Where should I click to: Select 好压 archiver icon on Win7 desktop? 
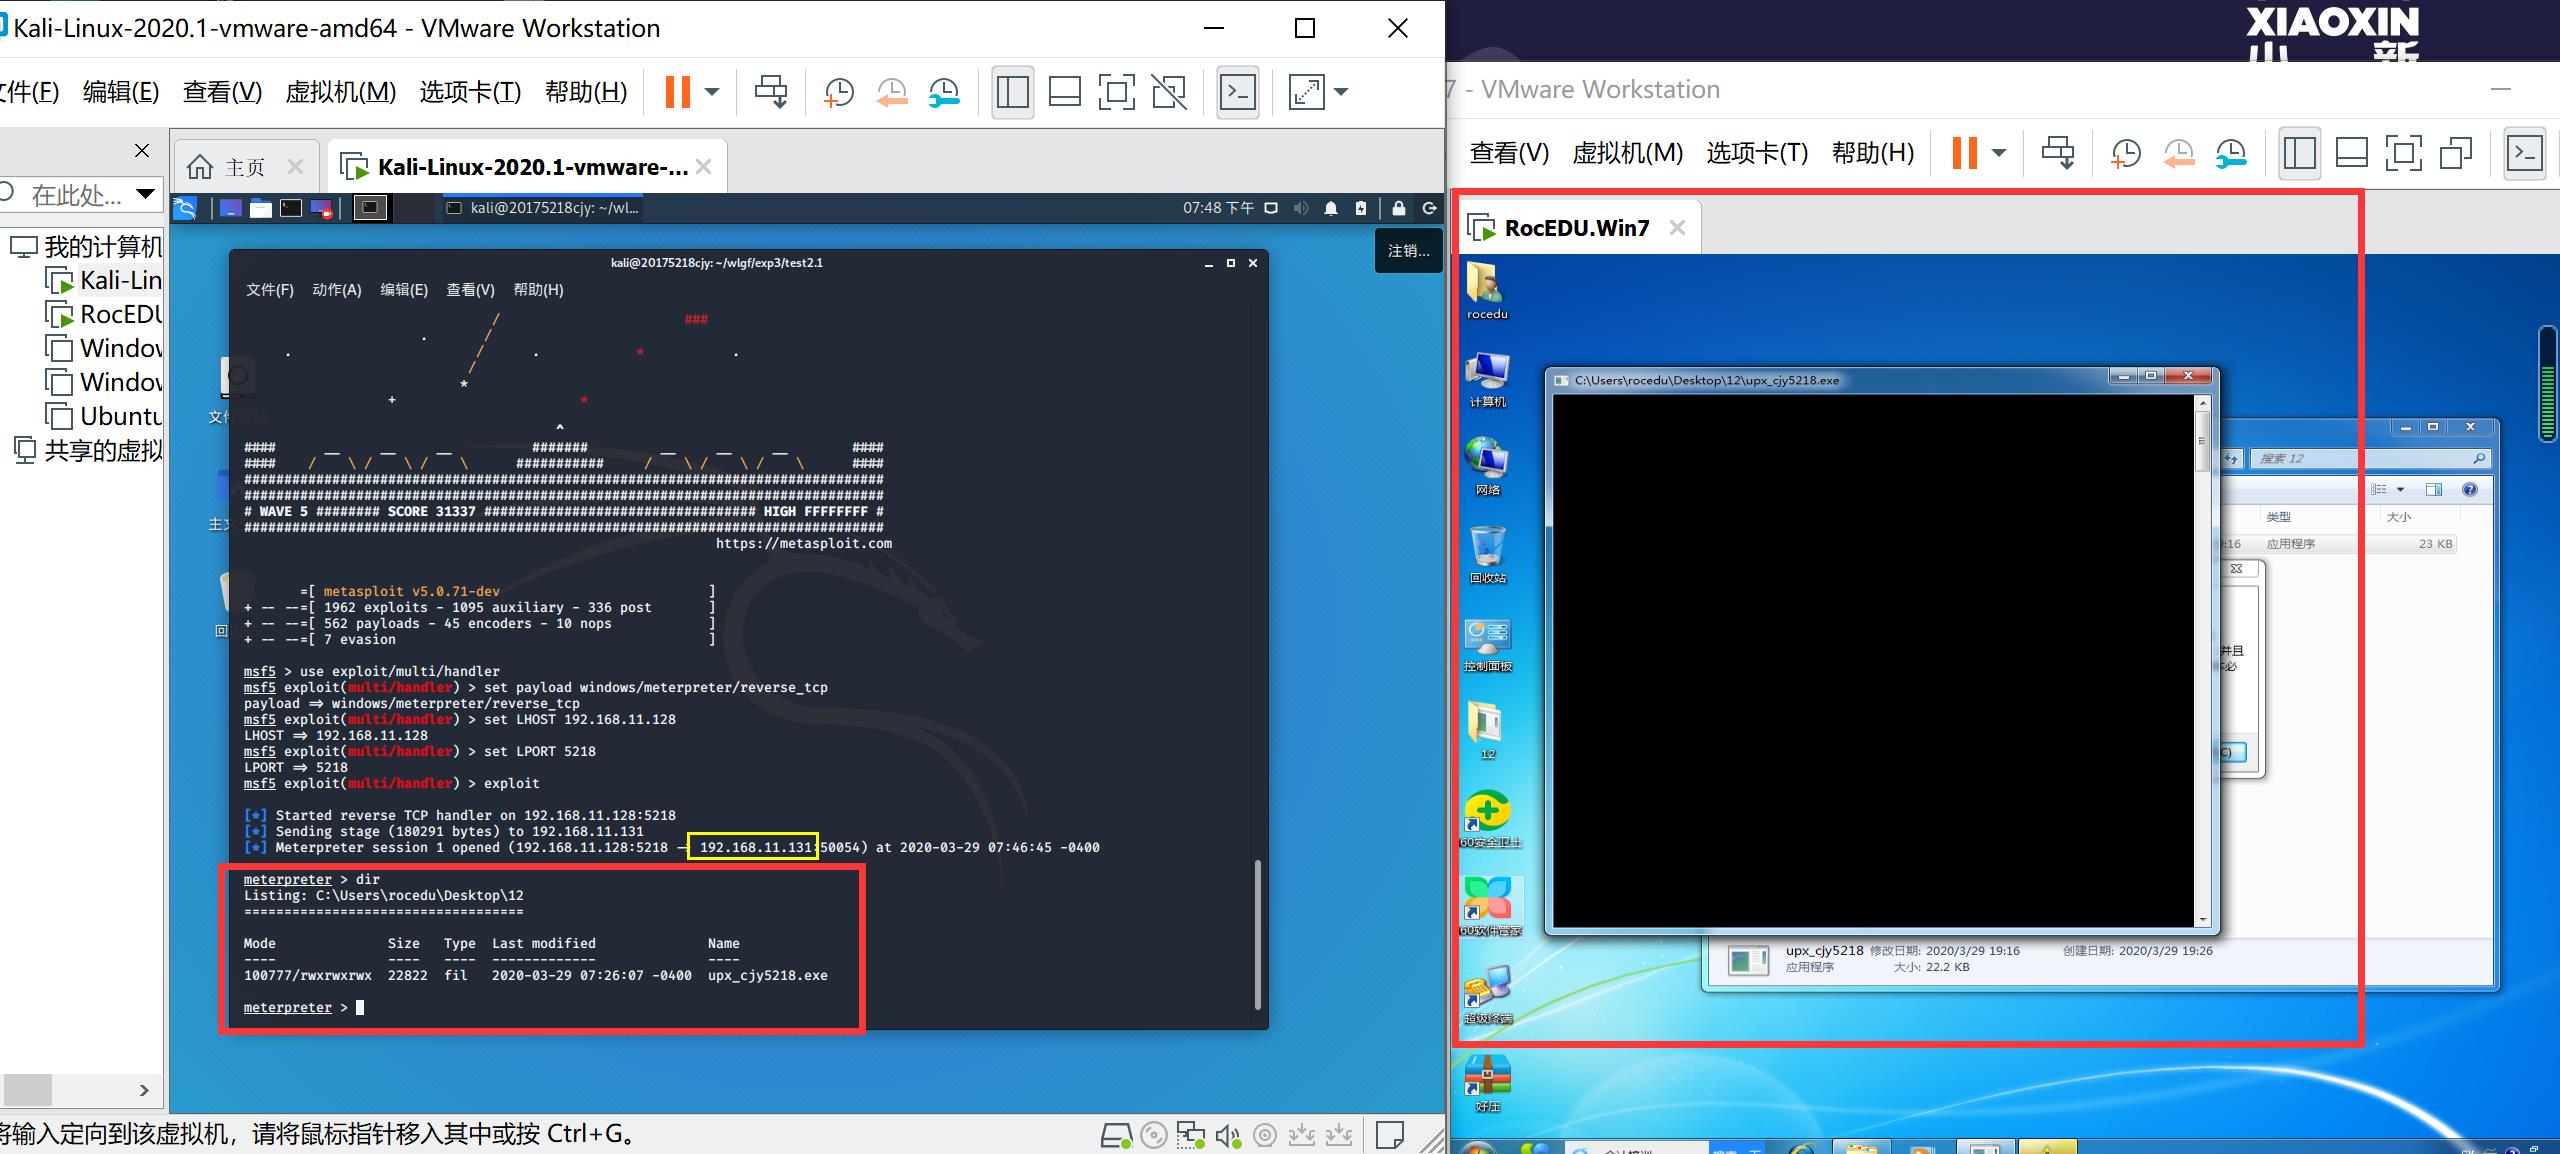(x=1487, y=1084)
